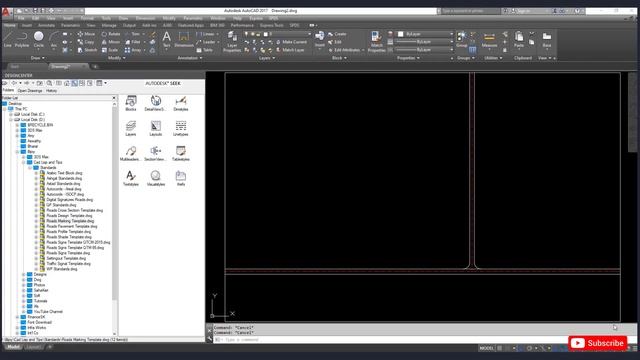
Task: Click the Trim tool
Action: [133, 34]
